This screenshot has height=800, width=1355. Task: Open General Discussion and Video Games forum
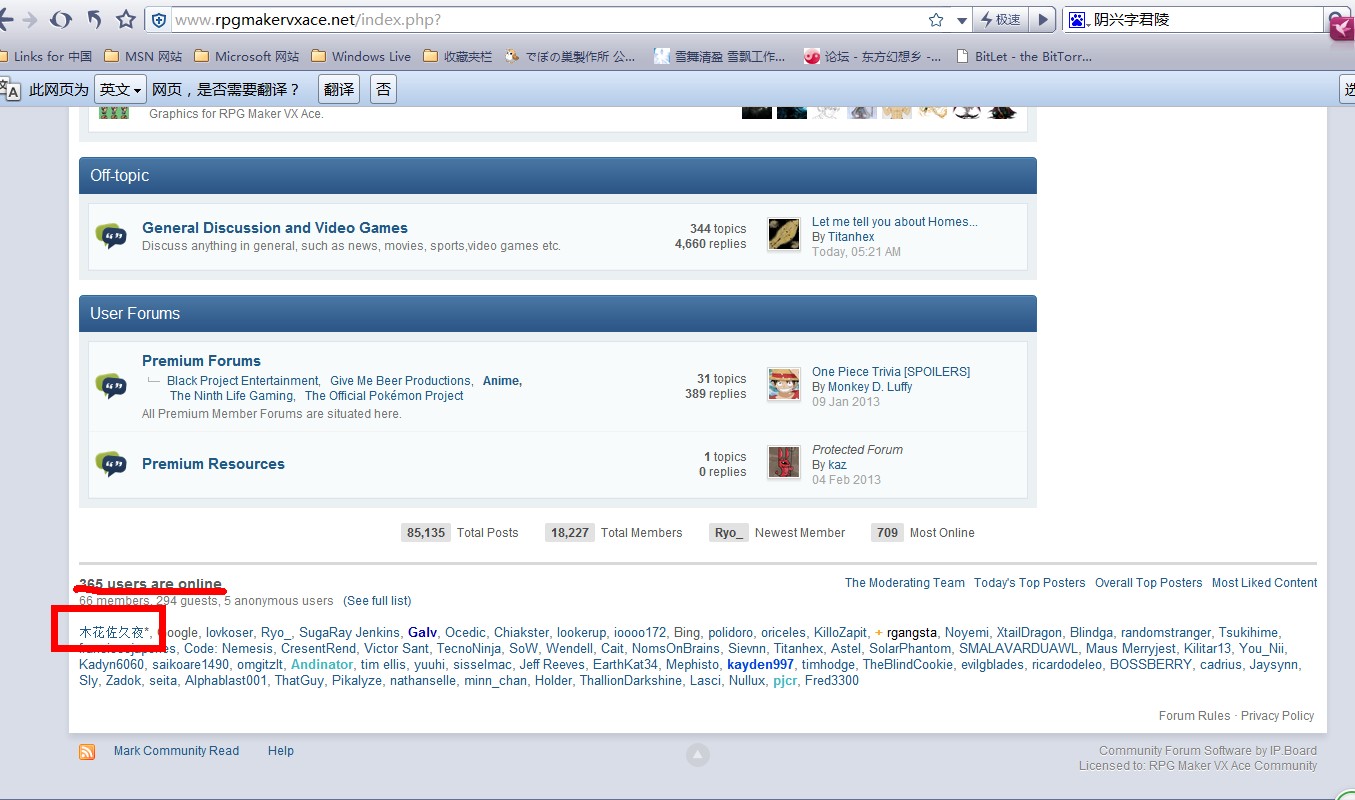tap(275, 228)
